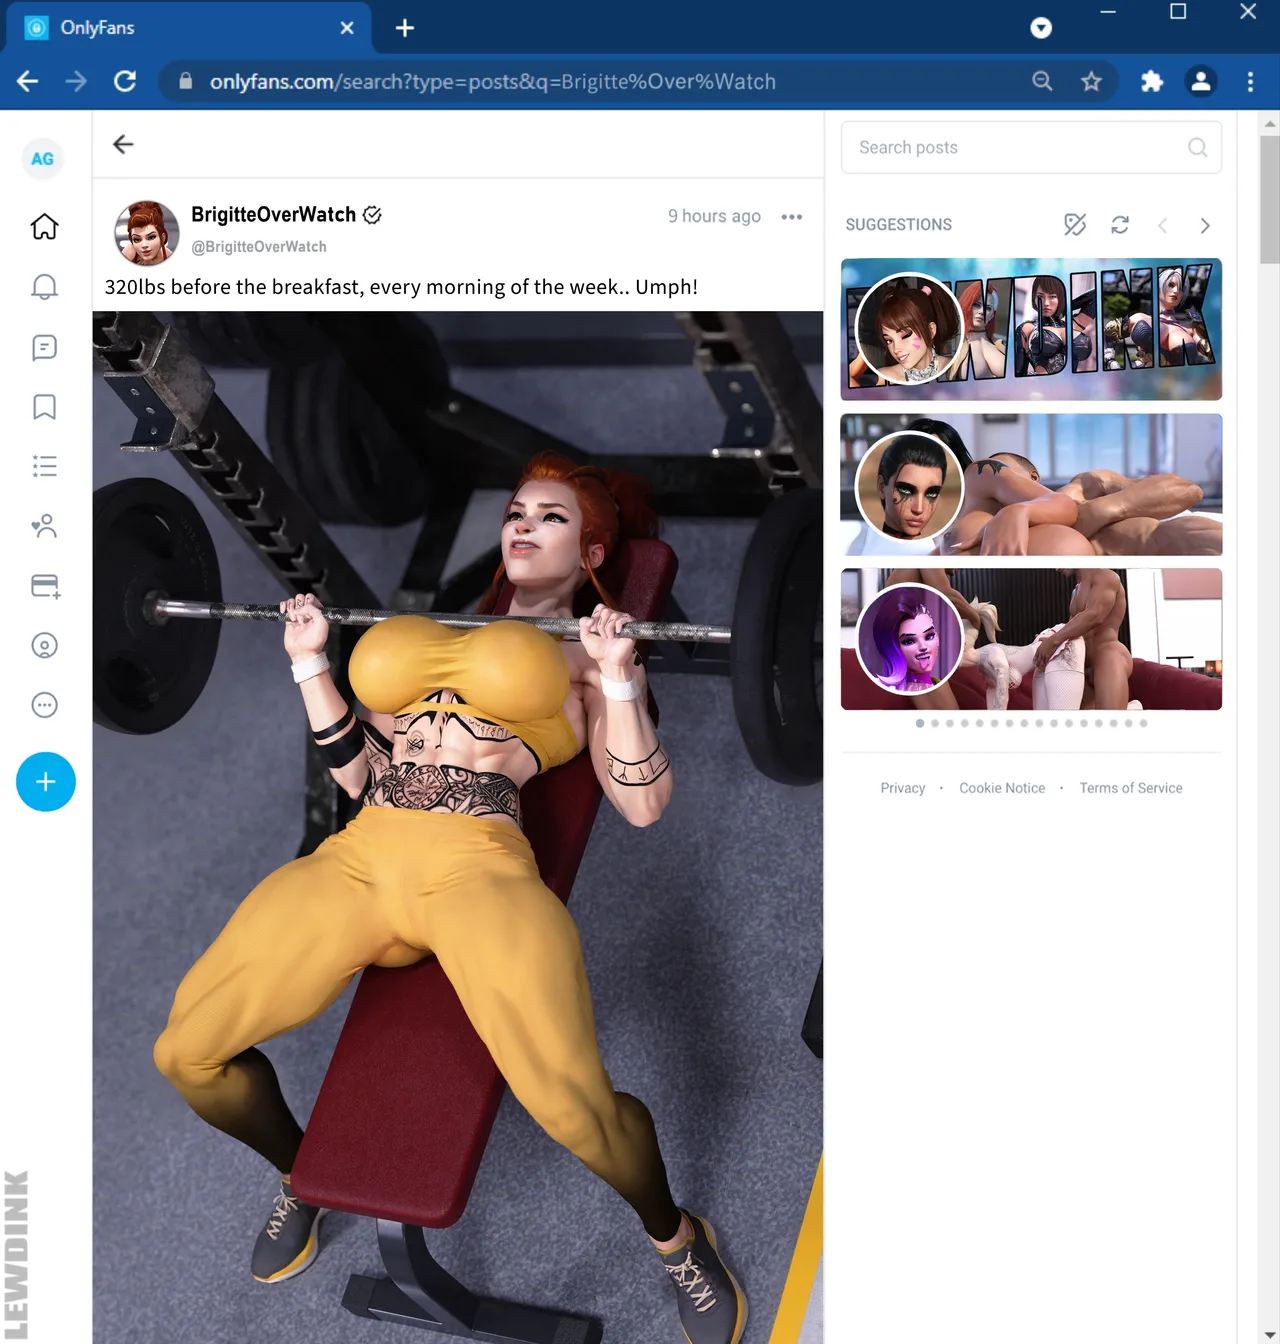Open the browser three-dot menu
1280x1344 pixels.
pyautogui.click(x=1250, y=82)
